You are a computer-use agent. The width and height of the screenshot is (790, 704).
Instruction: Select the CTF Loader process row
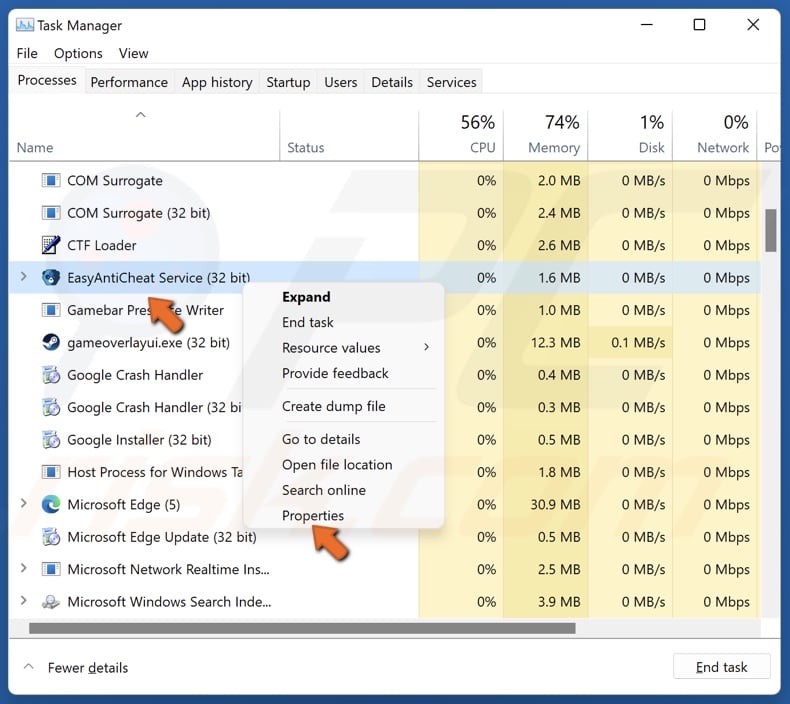[384, 245]
